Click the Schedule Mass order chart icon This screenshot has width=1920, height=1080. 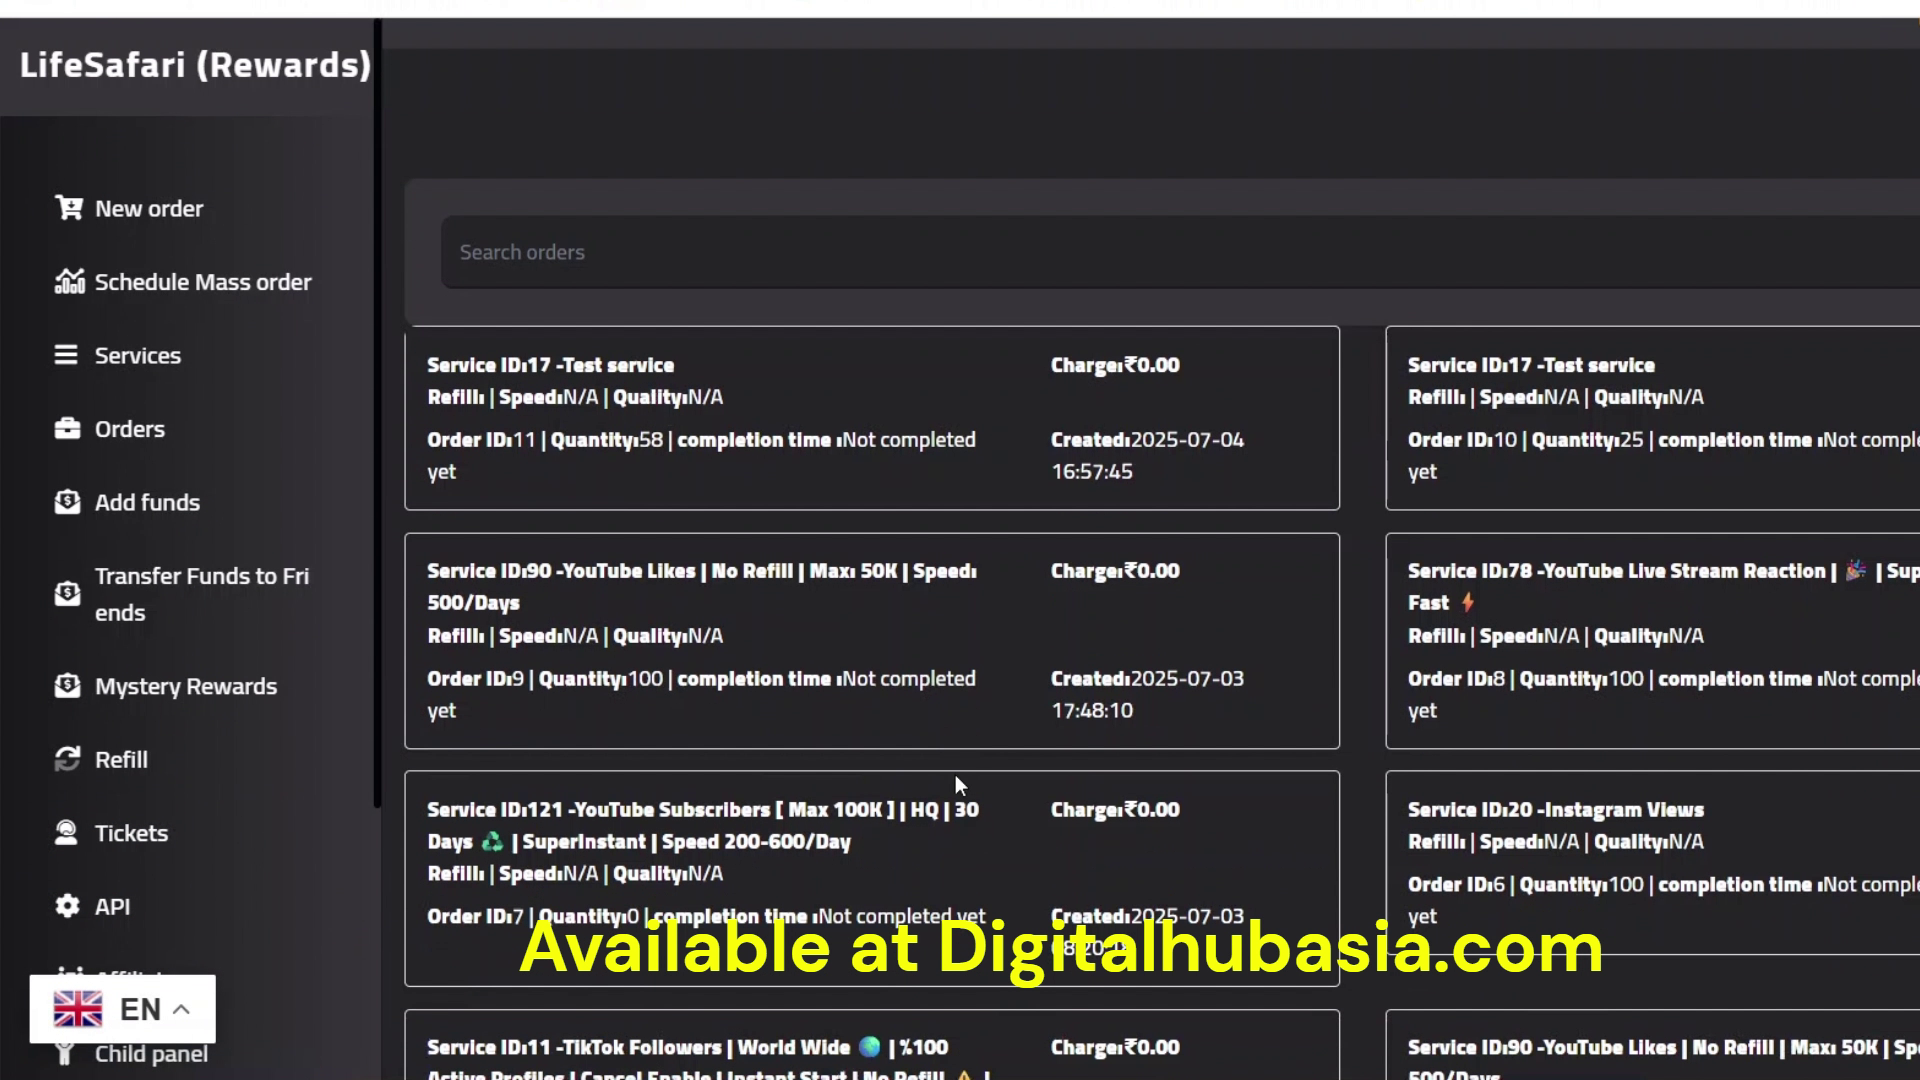[x=68, y=282]
